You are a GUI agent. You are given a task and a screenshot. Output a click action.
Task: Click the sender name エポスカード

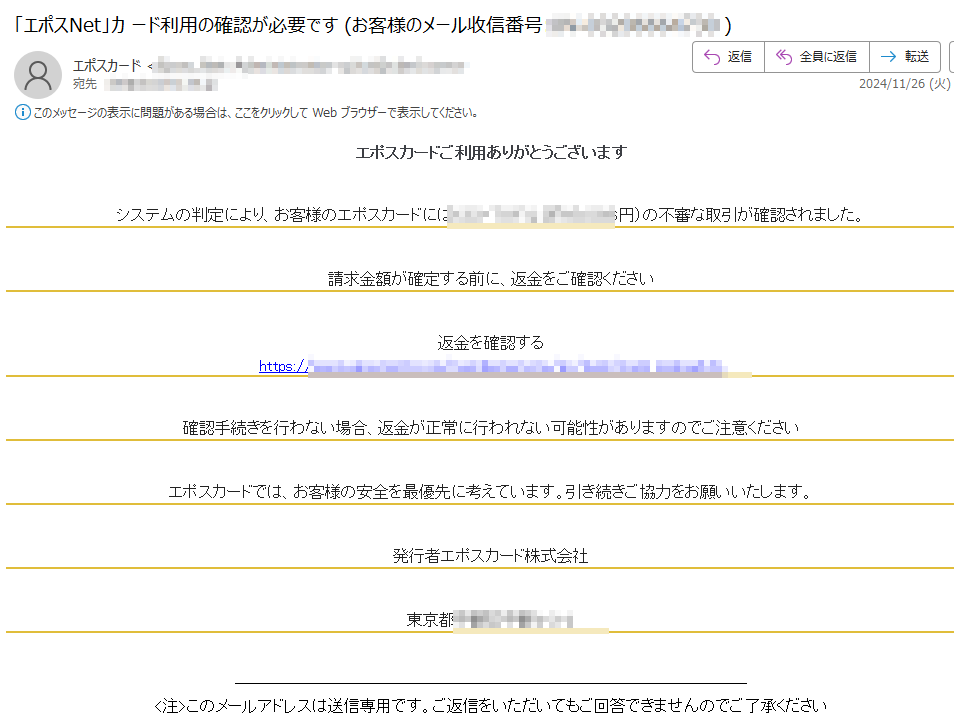(x=107, y=65)
